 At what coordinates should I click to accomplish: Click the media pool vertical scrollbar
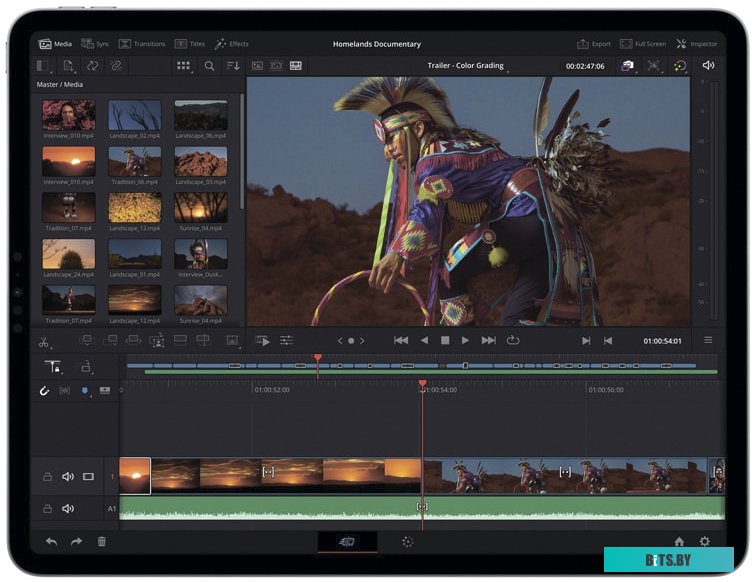click(x=242, y=151)
